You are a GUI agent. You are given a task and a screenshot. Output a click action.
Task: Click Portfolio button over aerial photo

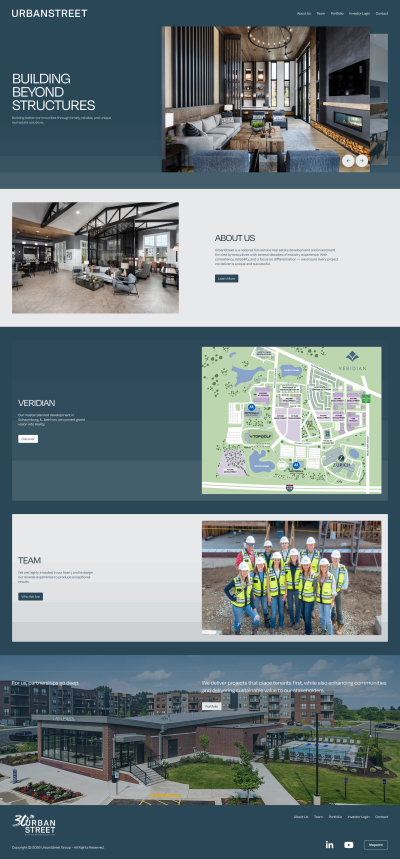click(212, 706)
